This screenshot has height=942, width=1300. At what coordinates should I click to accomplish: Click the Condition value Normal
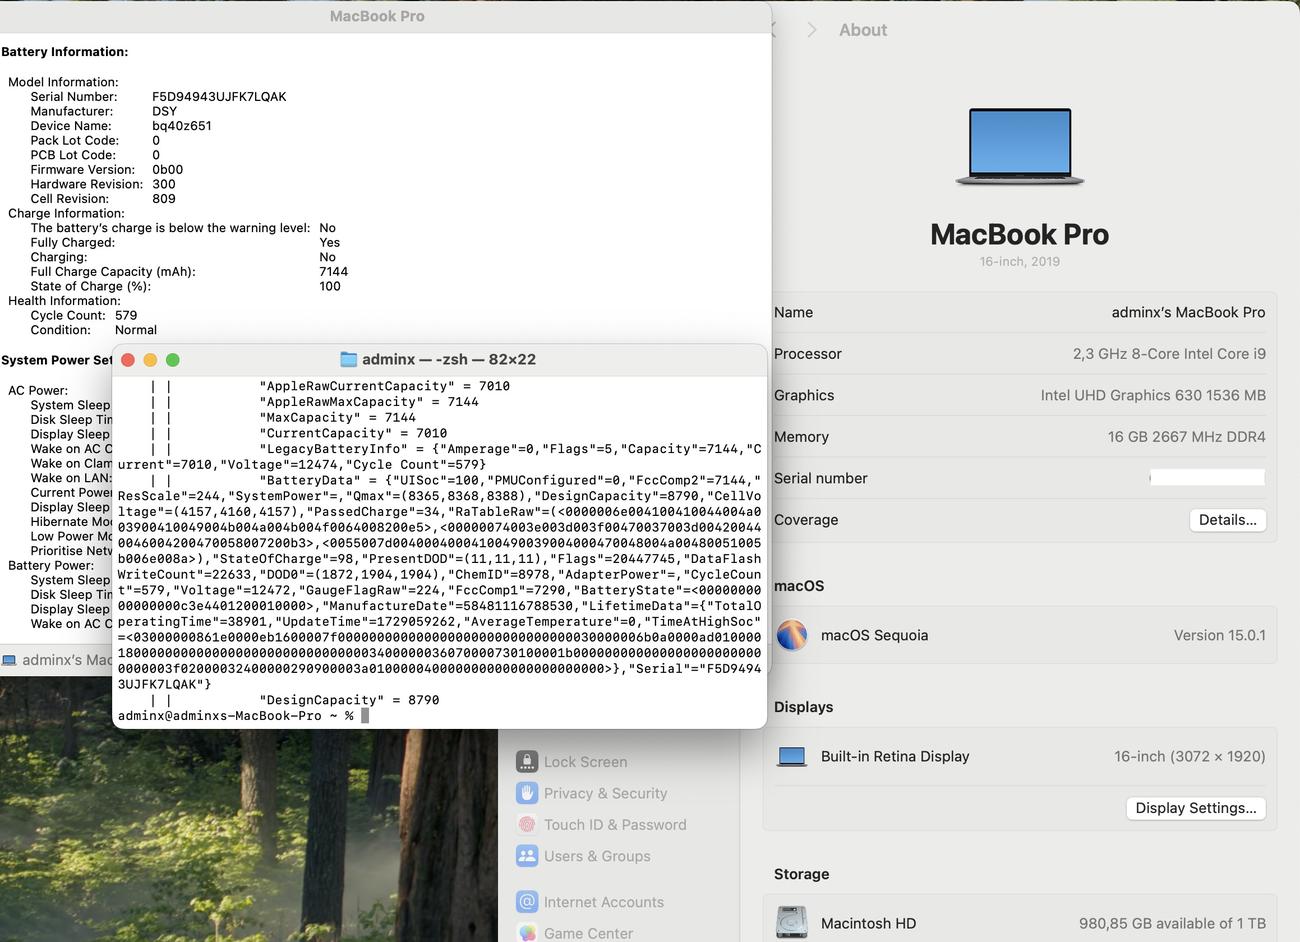136,330
